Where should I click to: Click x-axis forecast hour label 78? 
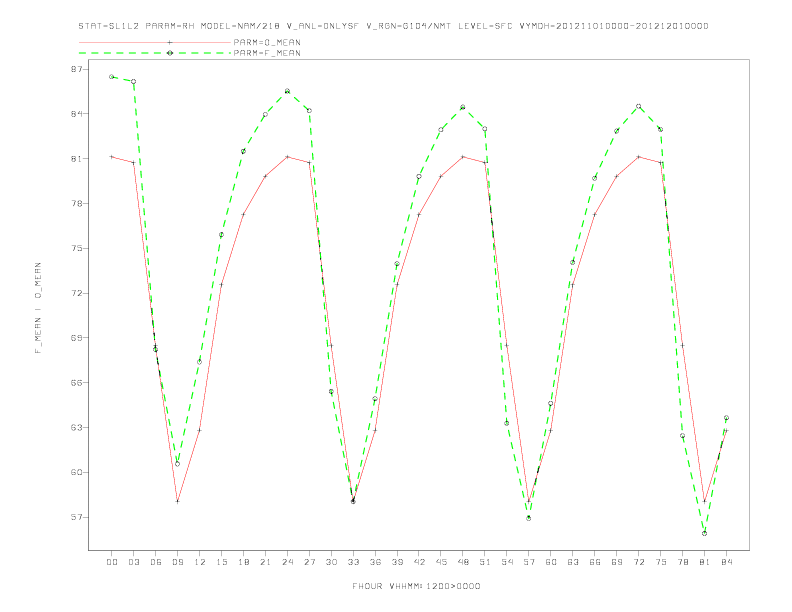tap(682, 562)
